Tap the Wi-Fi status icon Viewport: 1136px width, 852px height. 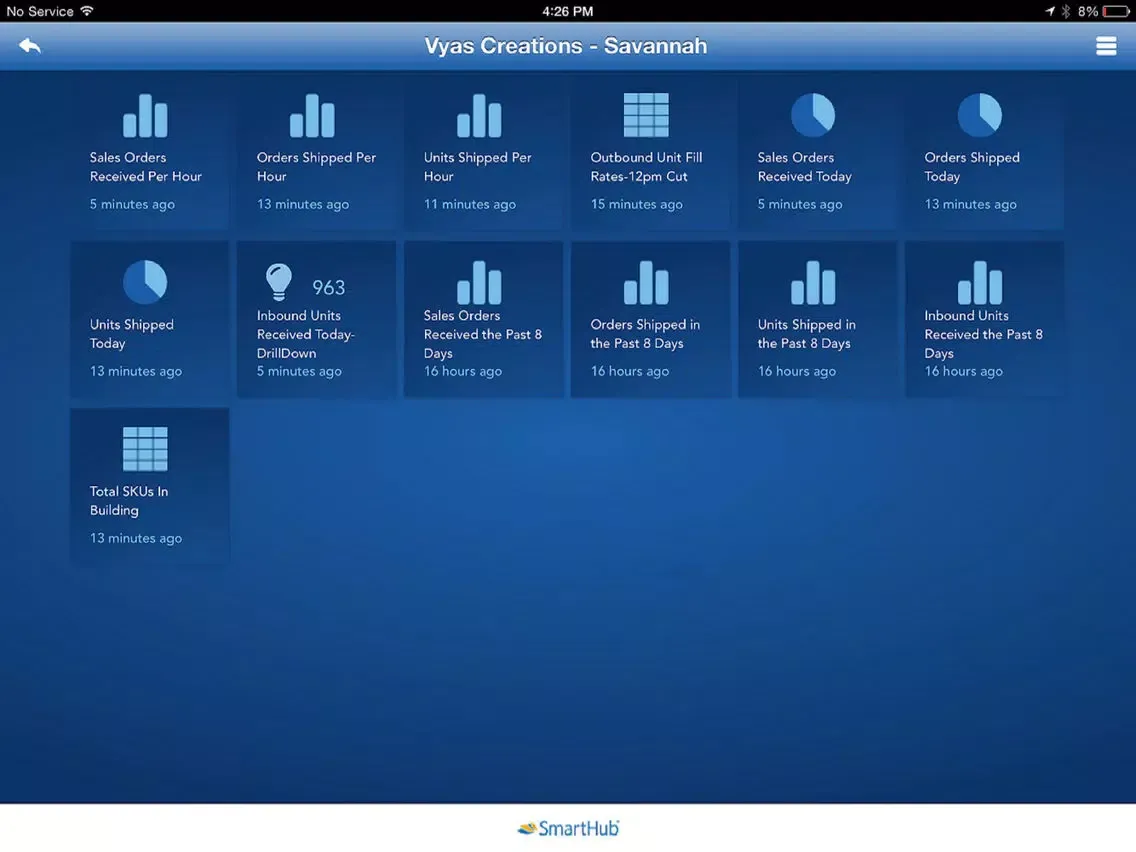pyautogui.click(x=87, y=11)
